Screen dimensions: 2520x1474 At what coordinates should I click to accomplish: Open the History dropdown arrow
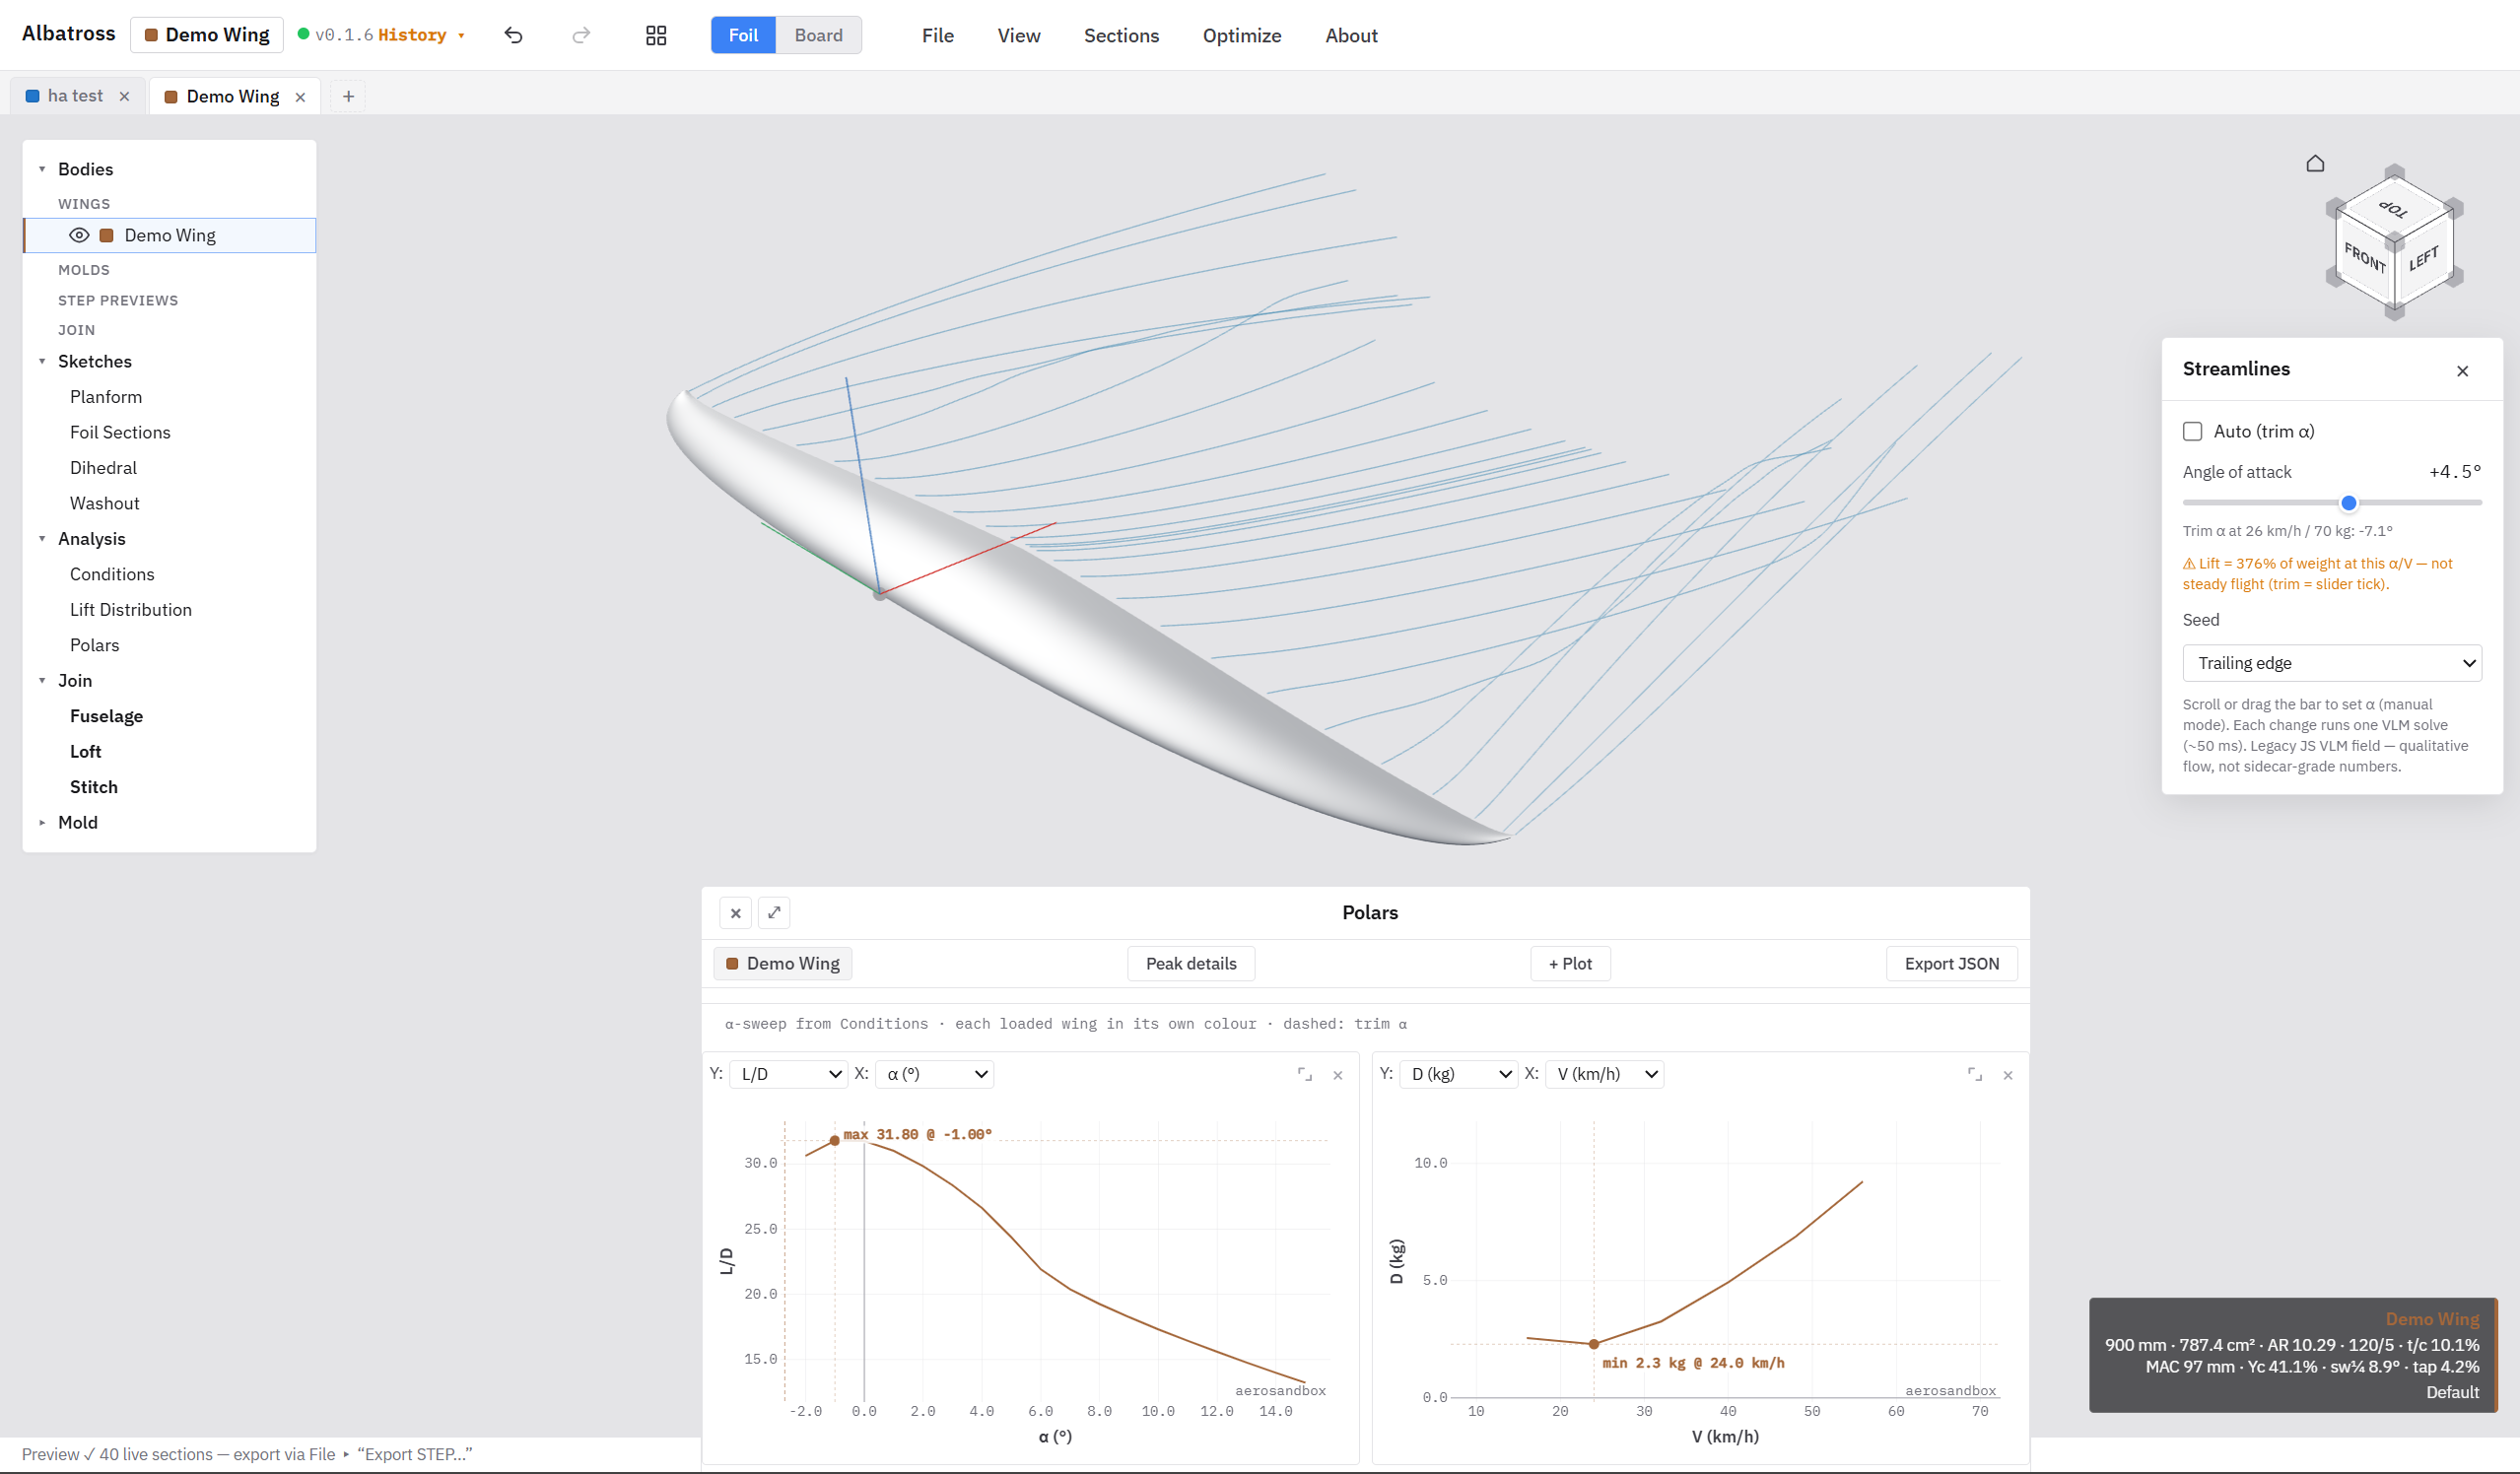[461, 36]
